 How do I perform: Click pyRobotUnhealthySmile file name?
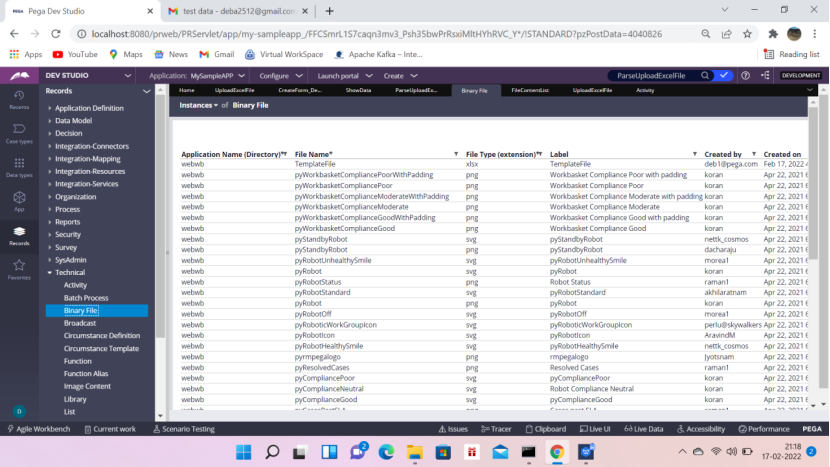point(333,261)
